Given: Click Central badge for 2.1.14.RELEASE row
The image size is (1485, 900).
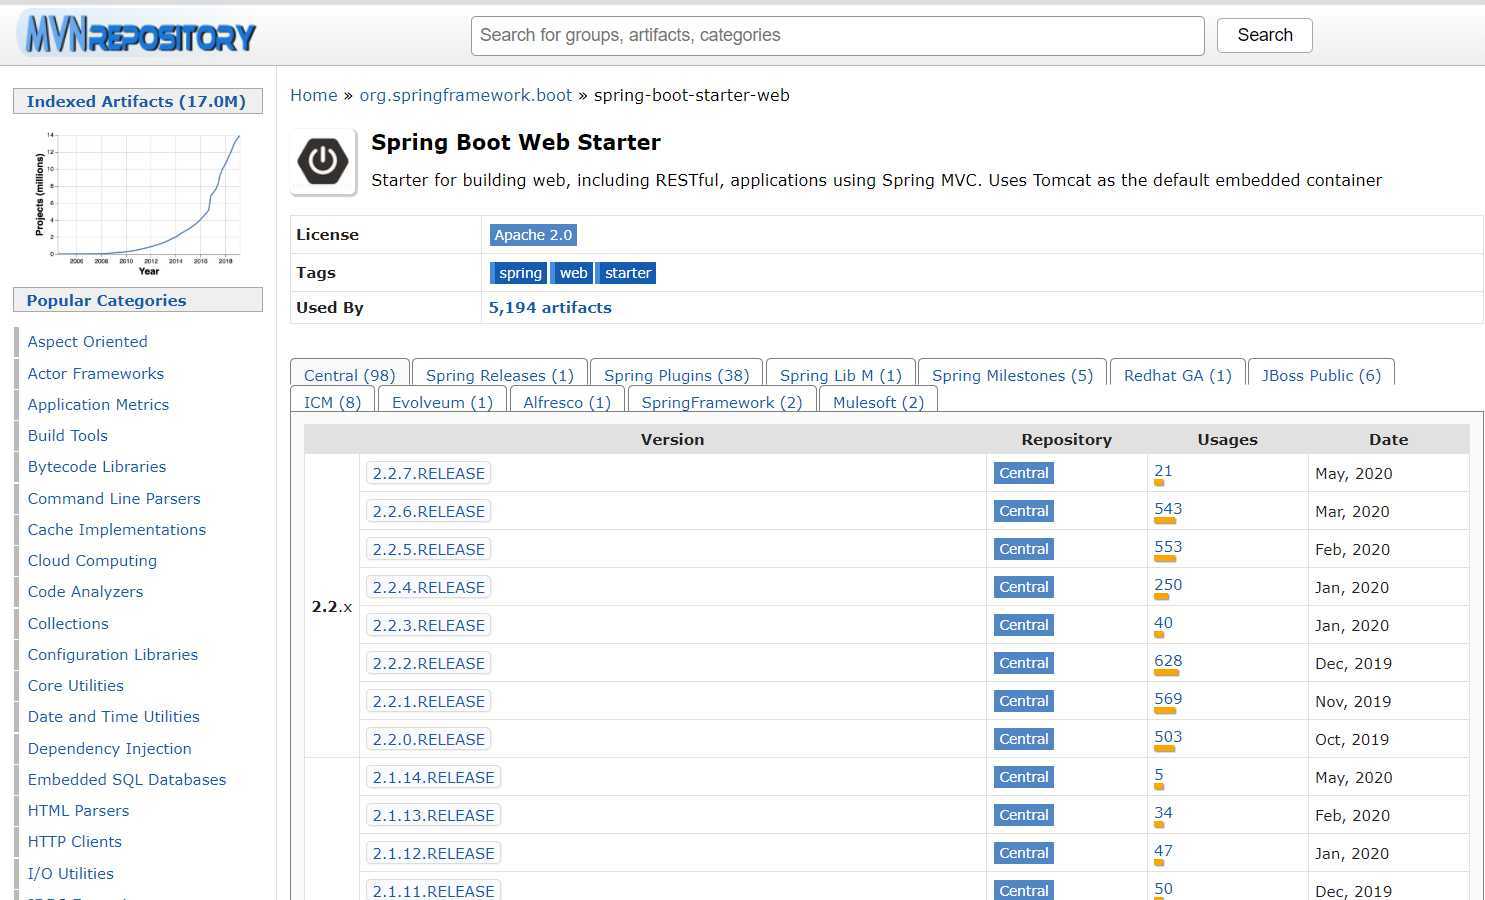Looking at the screenshot, I should pos(1024,777).
